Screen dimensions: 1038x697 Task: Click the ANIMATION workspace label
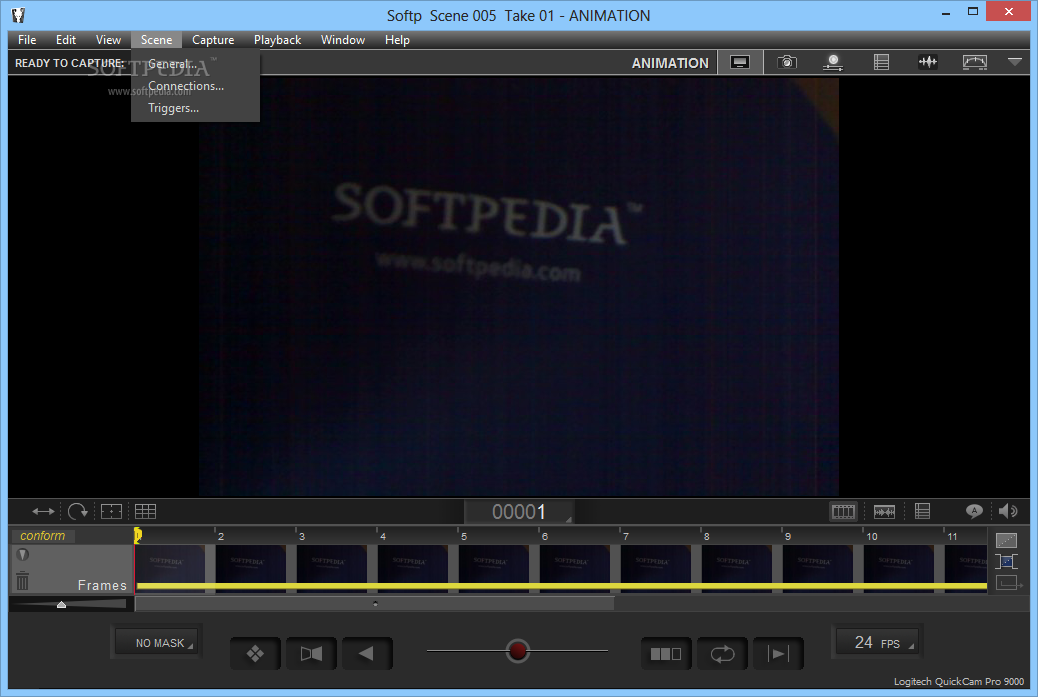(x=670, y=63)
